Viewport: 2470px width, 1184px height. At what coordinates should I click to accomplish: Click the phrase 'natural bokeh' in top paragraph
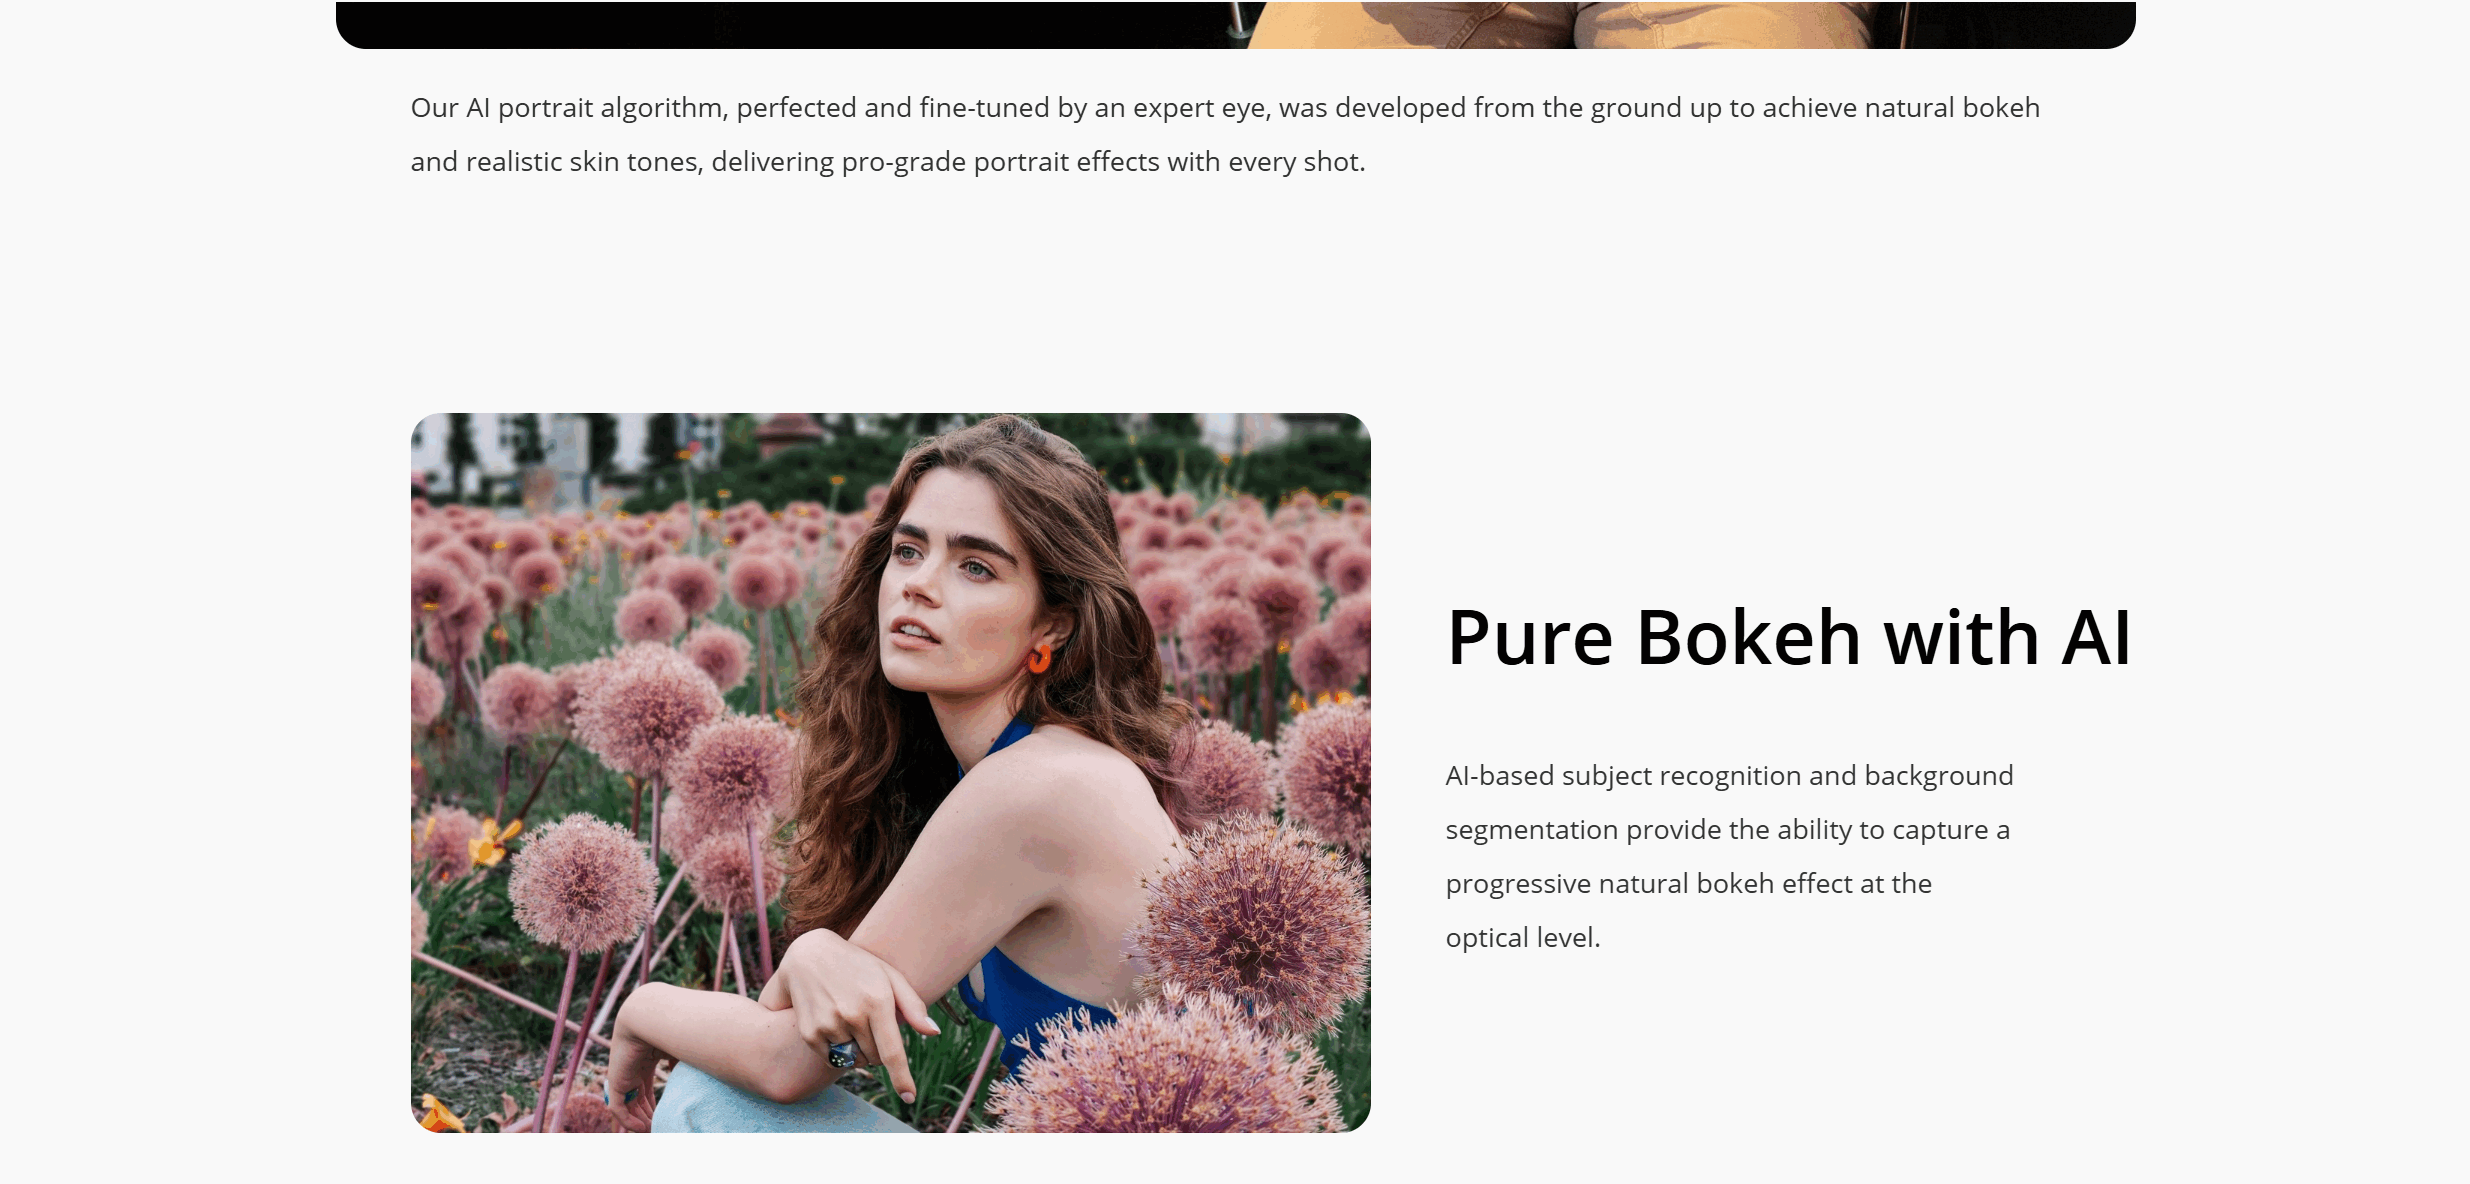coord(1952,107)
